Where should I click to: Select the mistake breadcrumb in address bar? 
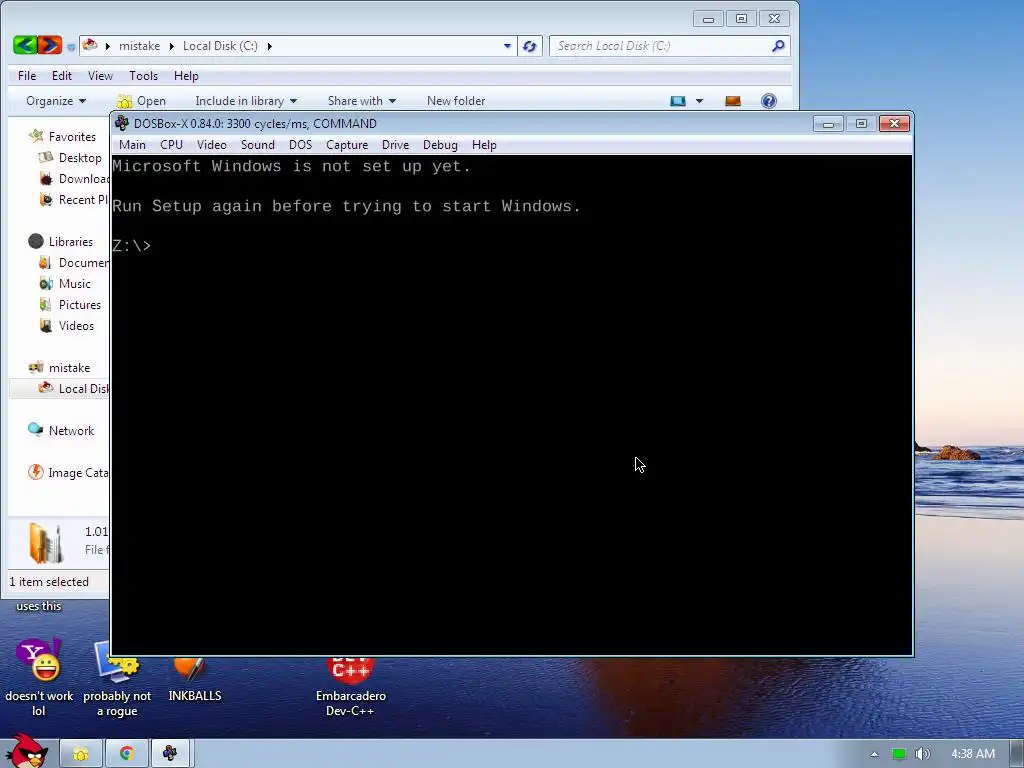point(139,46)
